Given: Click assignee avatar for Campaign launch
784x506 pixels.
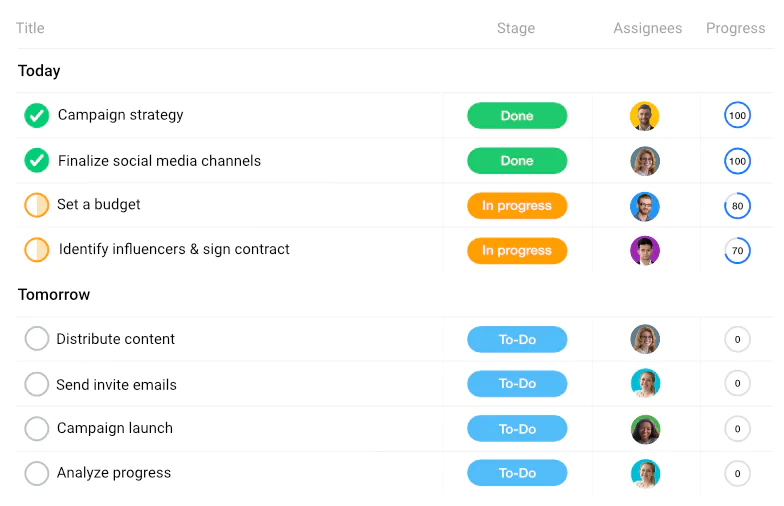Looking at the screenshot, I should [645, 429].
